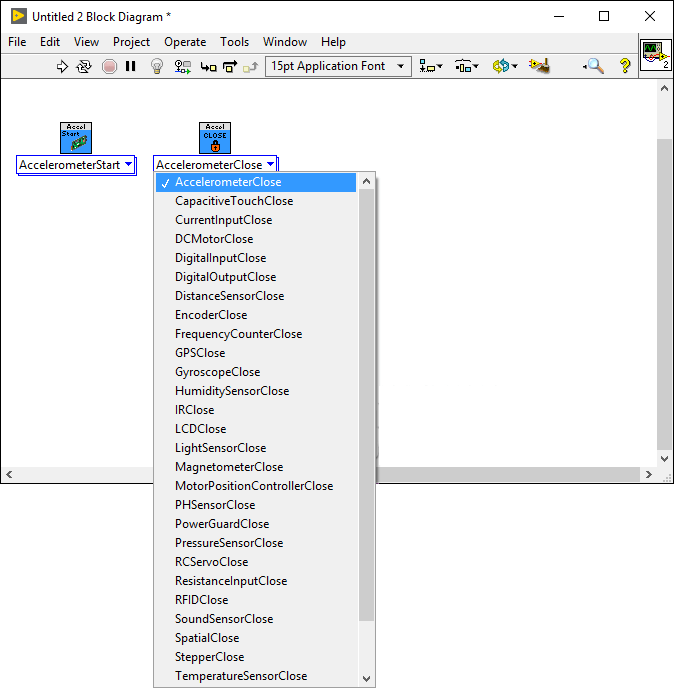Choose HumiditySensorClose from the list
The width and height of the screenshot is (674, 688).
point(256,391)
